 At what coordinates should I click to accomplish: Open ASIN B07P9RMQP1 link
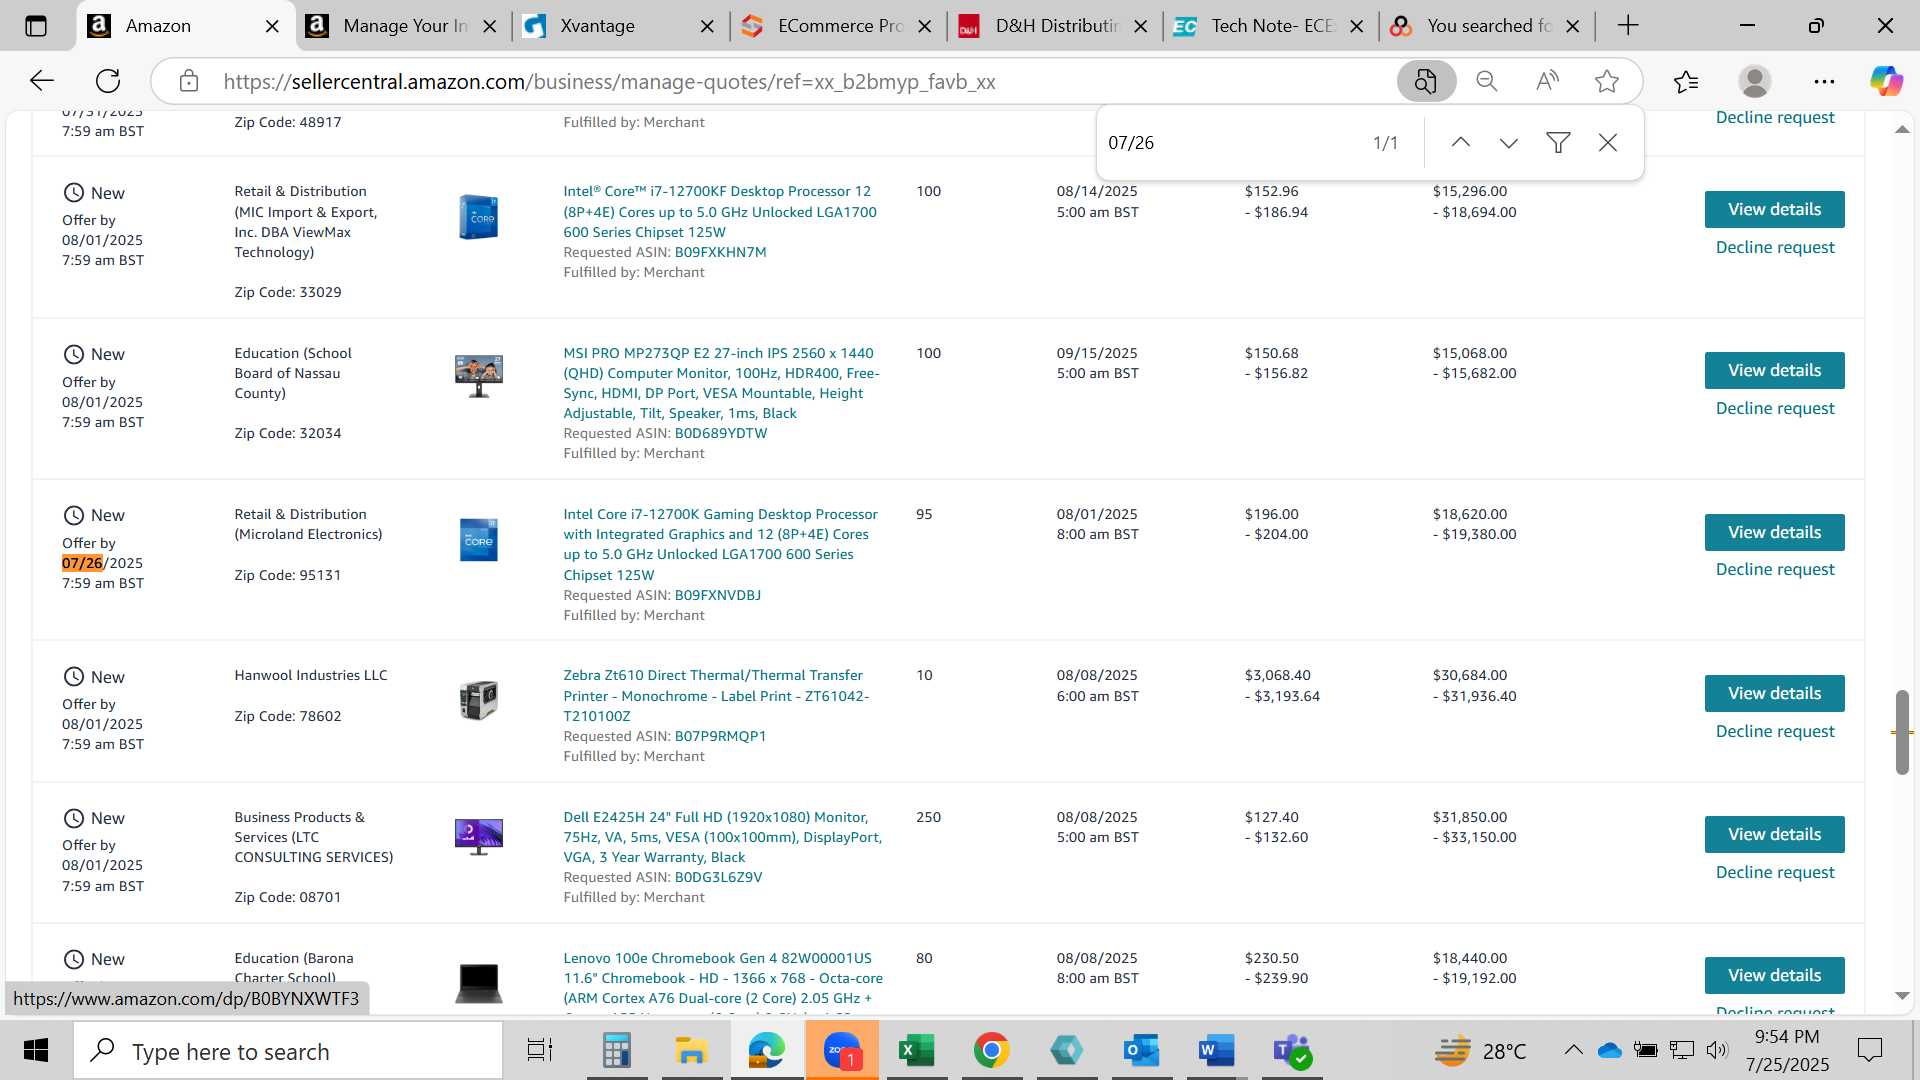click(720, 736)
